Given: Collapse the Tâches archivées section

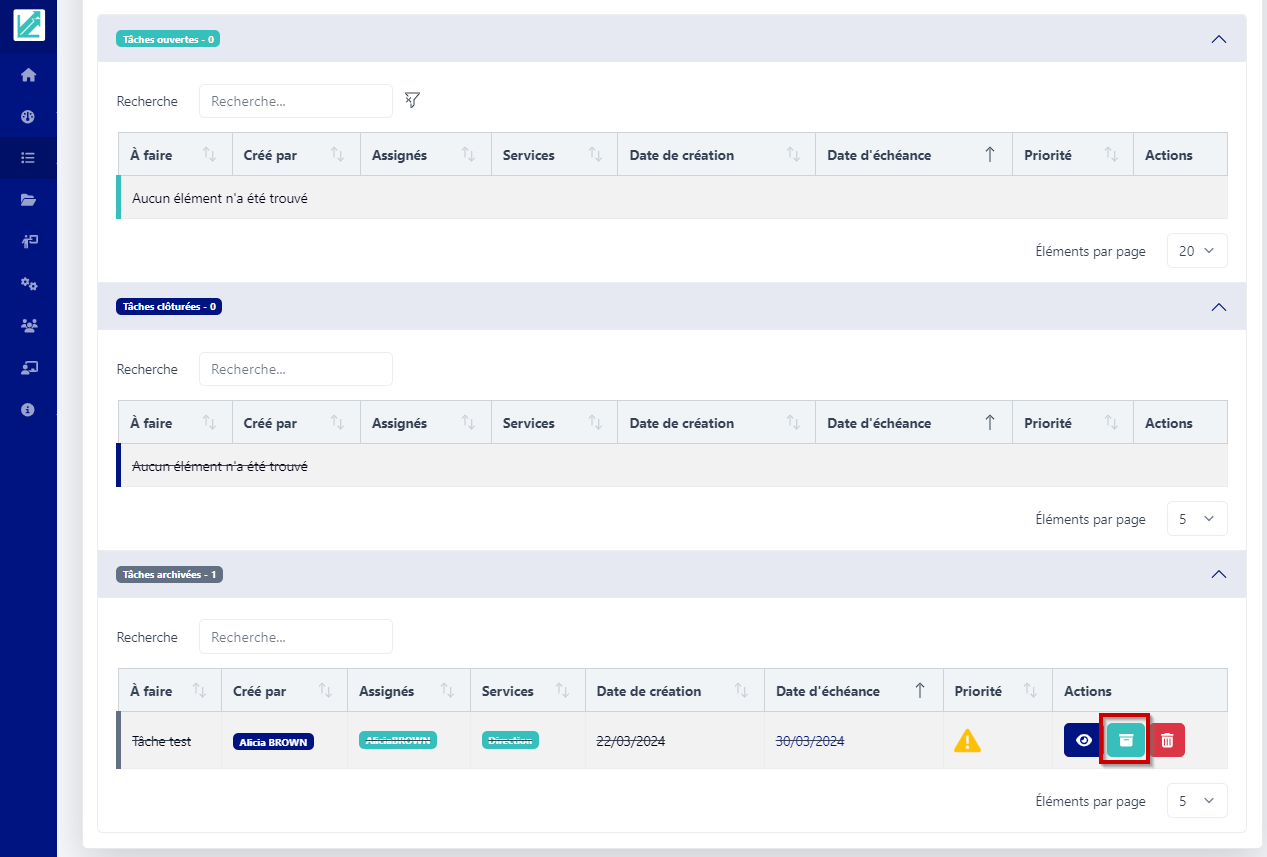Looking at the screenshot, I should click(x=1218, y=575).
